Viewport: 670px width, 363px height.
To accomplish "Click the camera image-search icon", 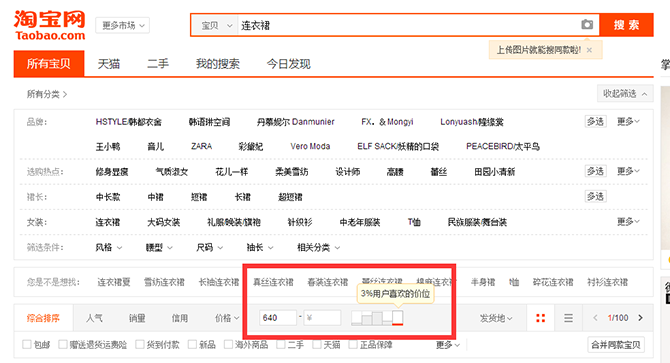I will [587, 25].
